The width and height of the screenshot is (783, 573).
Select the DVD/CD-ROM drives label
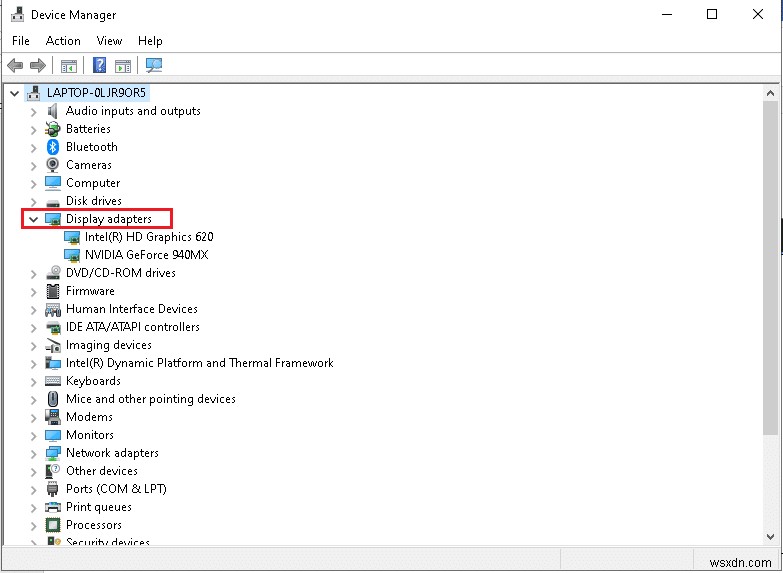pyautogui.click(x=121, y=273)
